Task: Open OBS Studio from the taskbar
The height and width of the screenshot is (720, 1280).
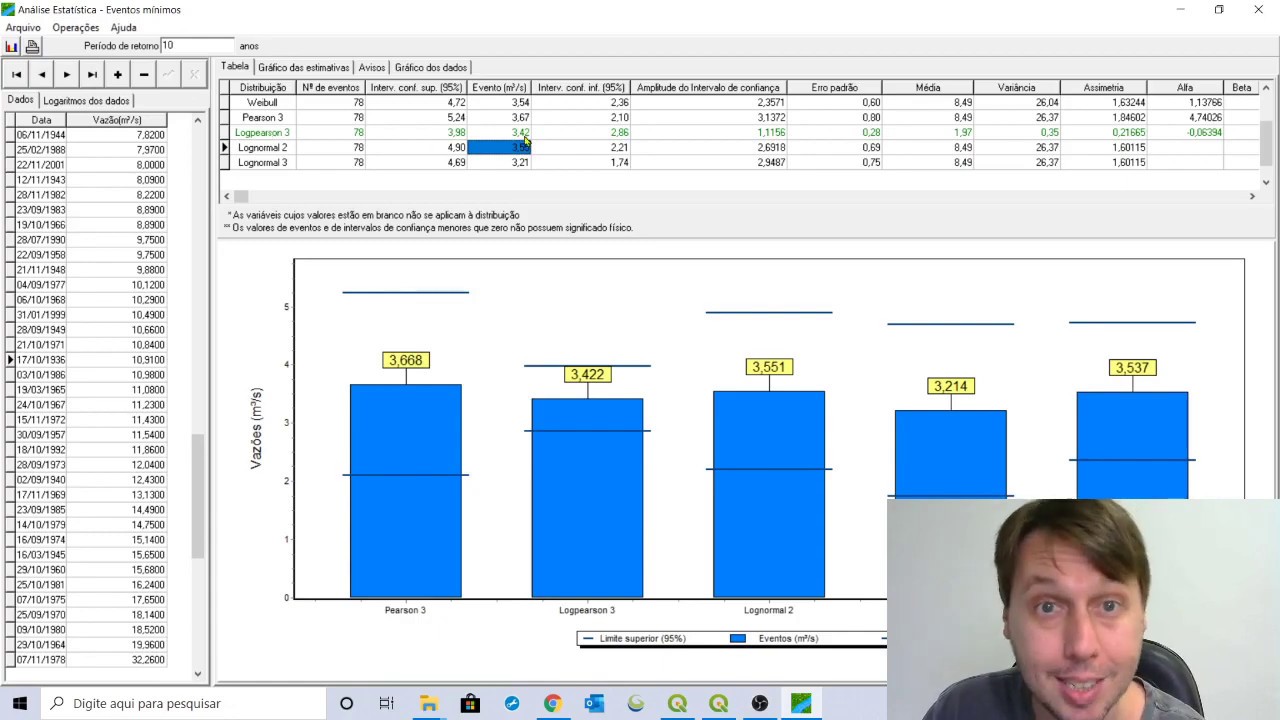Action: [x=760, y=703]
